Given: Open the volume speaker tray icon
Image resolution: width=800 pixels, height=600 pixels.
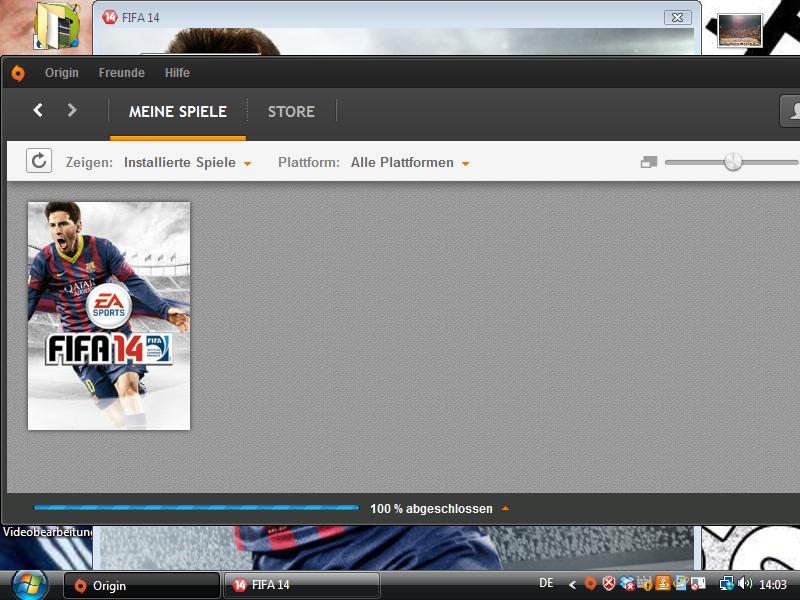Looking at the screenshot, I should click(x=745, y=583).
